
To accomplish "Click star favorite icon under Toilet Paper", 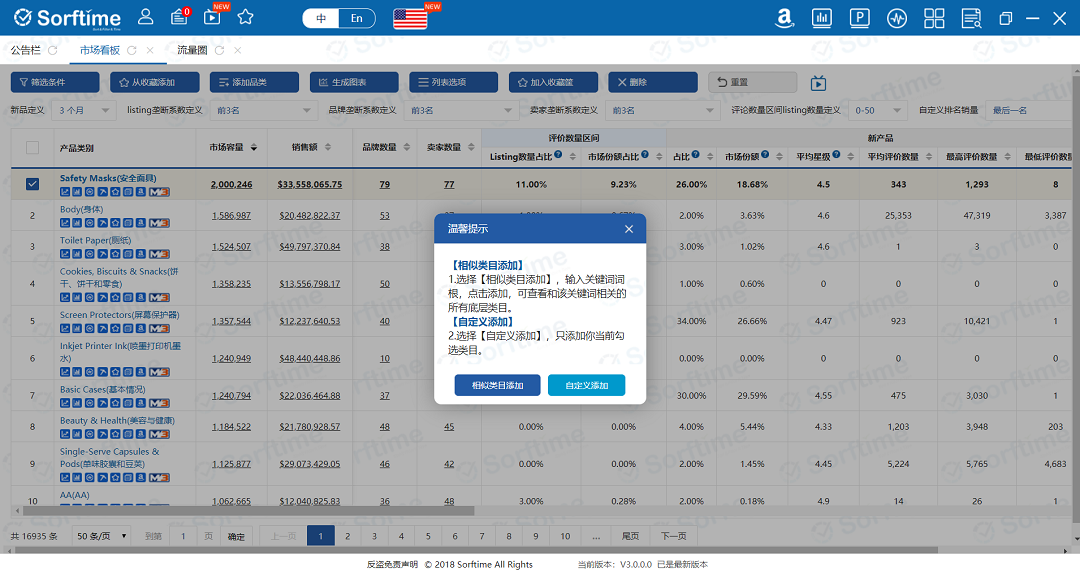I will pos(115,254).
